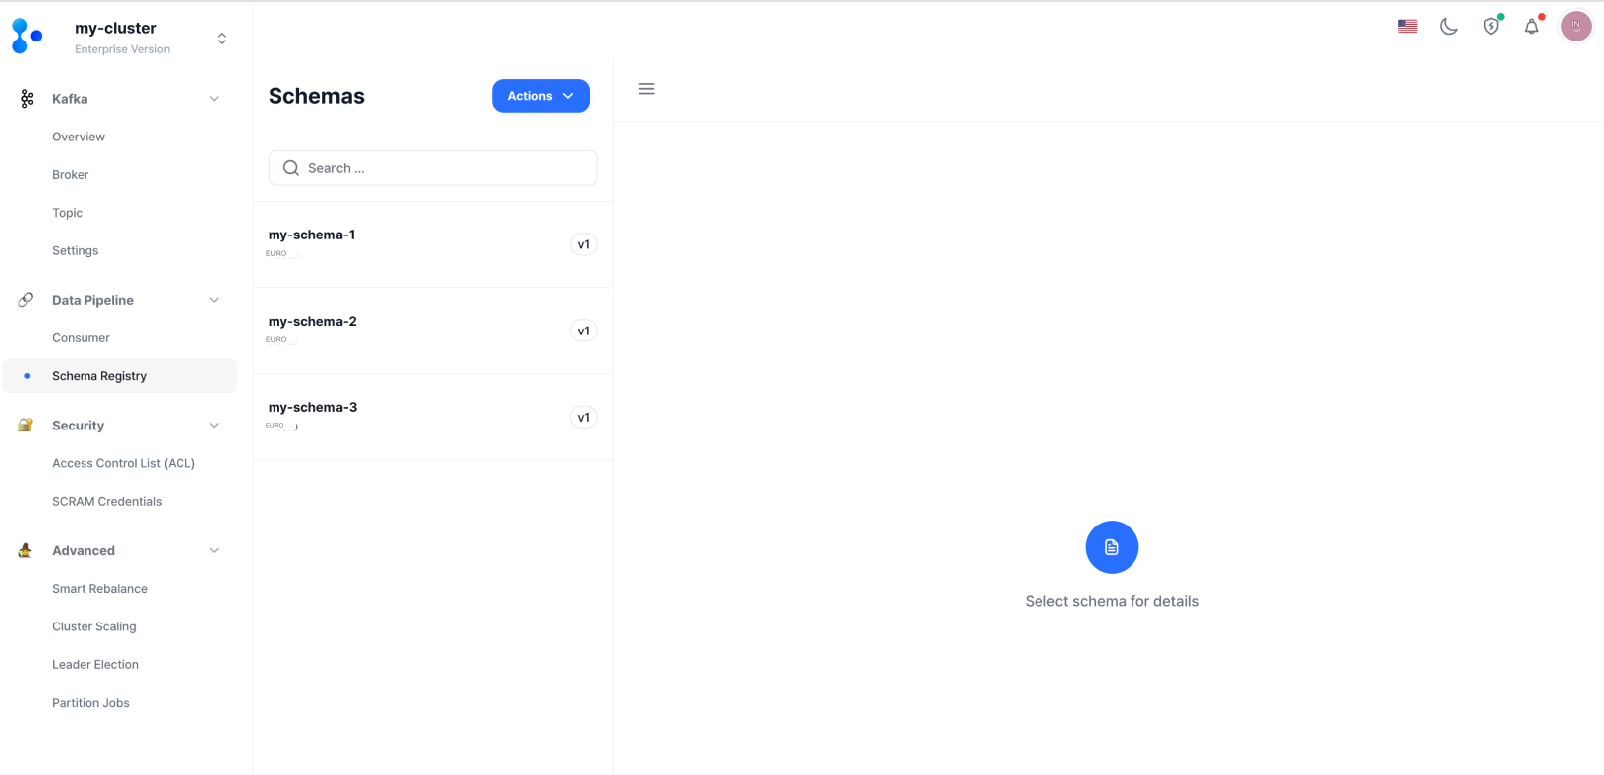Click the shield status icon
Viewport: 1604px width, 775px height.
1491,26
